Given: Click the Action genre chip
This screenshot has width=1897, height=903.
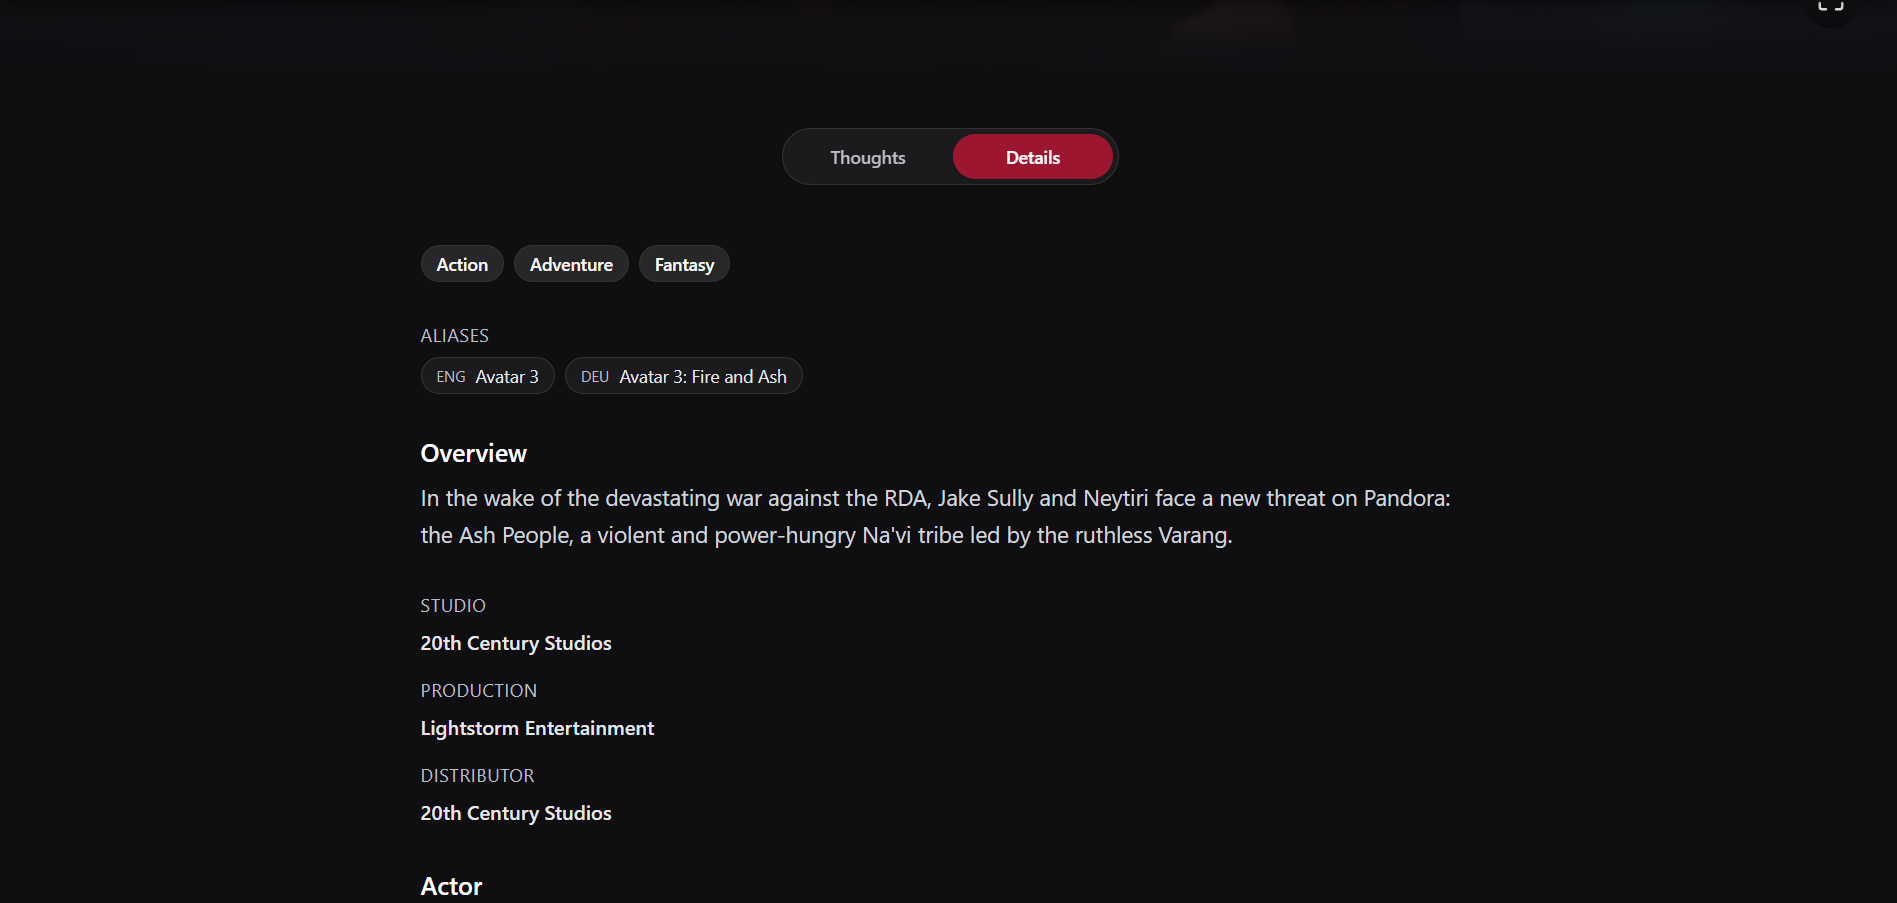Looking at the screenshot, I should pyautogui.click(x=461, y=264).
